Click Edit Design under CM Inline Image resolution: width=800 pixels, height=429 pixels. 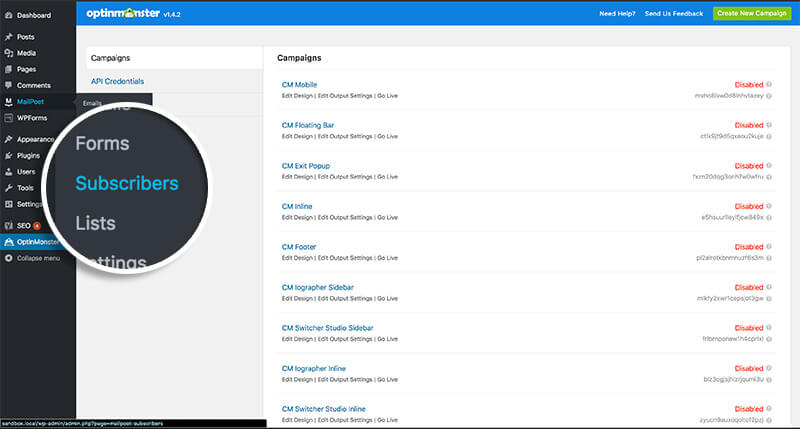pos(297,217)
